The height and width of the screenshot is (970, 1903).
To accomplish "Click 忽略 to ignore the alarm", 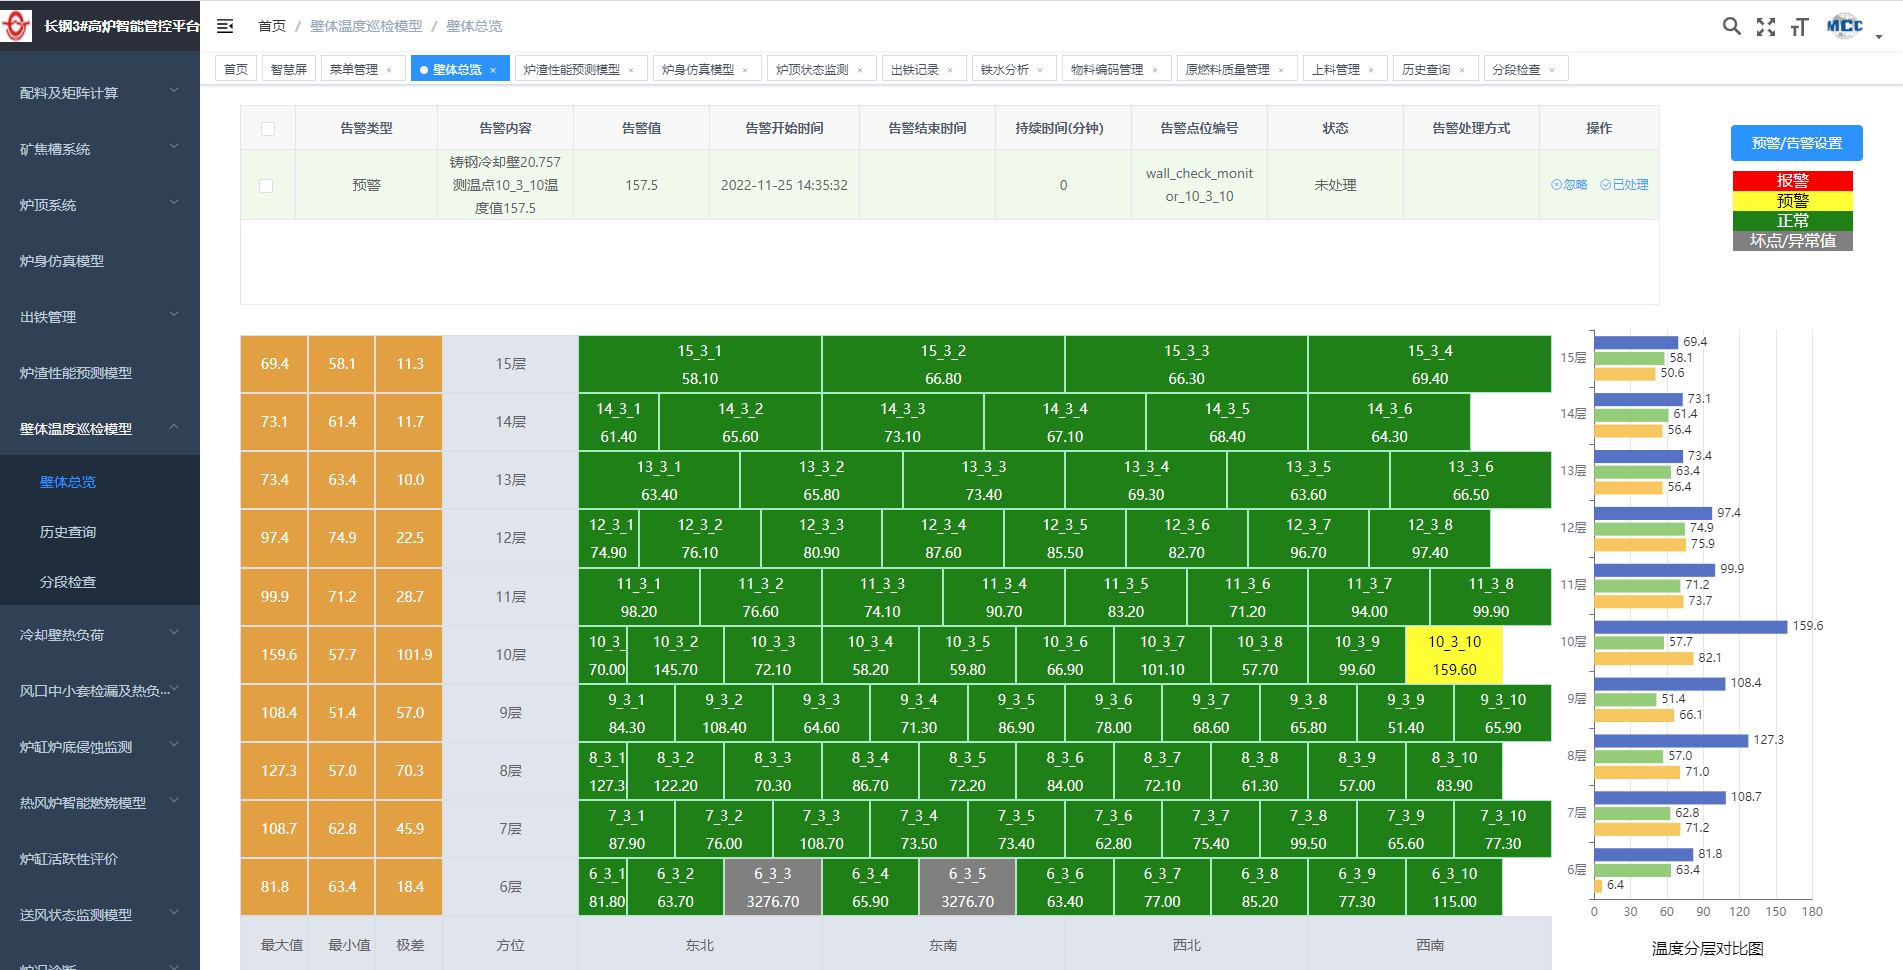I will [1570, 185].
